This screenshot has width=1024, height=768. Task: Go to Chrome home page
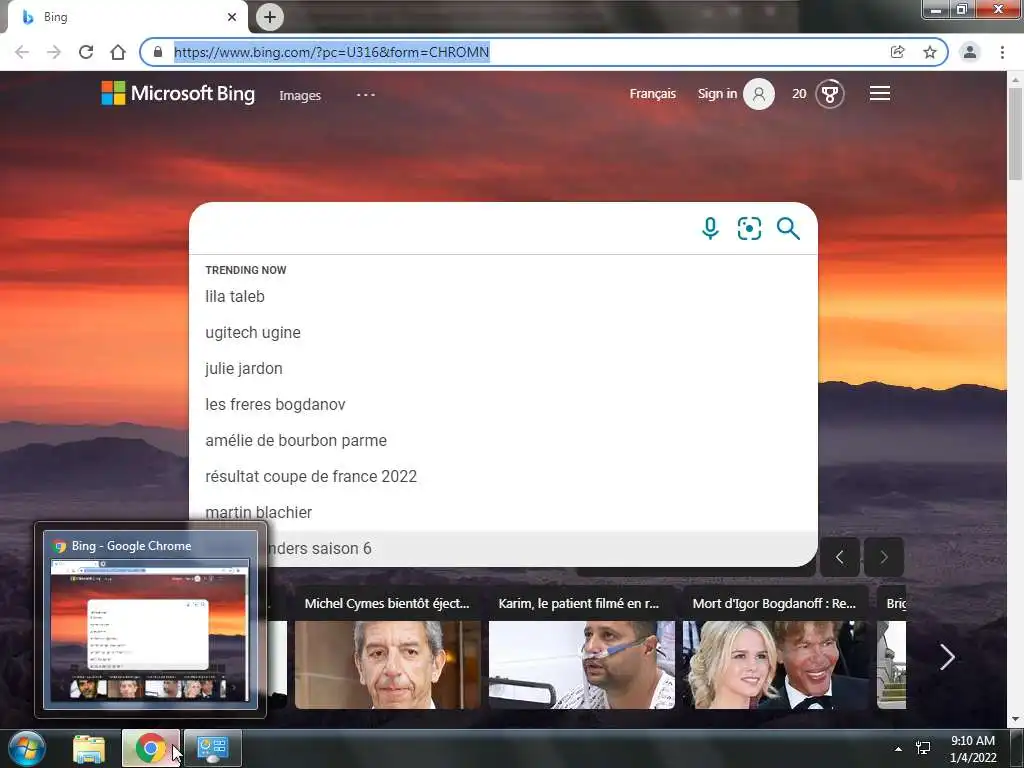(118, 52)
